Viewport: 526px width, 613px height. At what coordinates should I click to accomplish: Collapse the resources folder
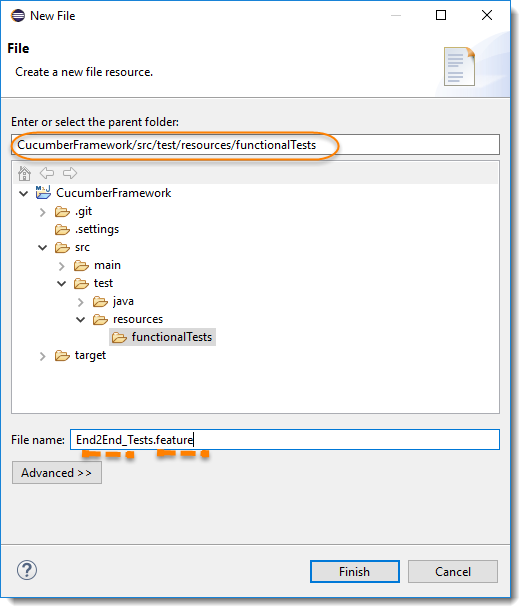[81, 320]
